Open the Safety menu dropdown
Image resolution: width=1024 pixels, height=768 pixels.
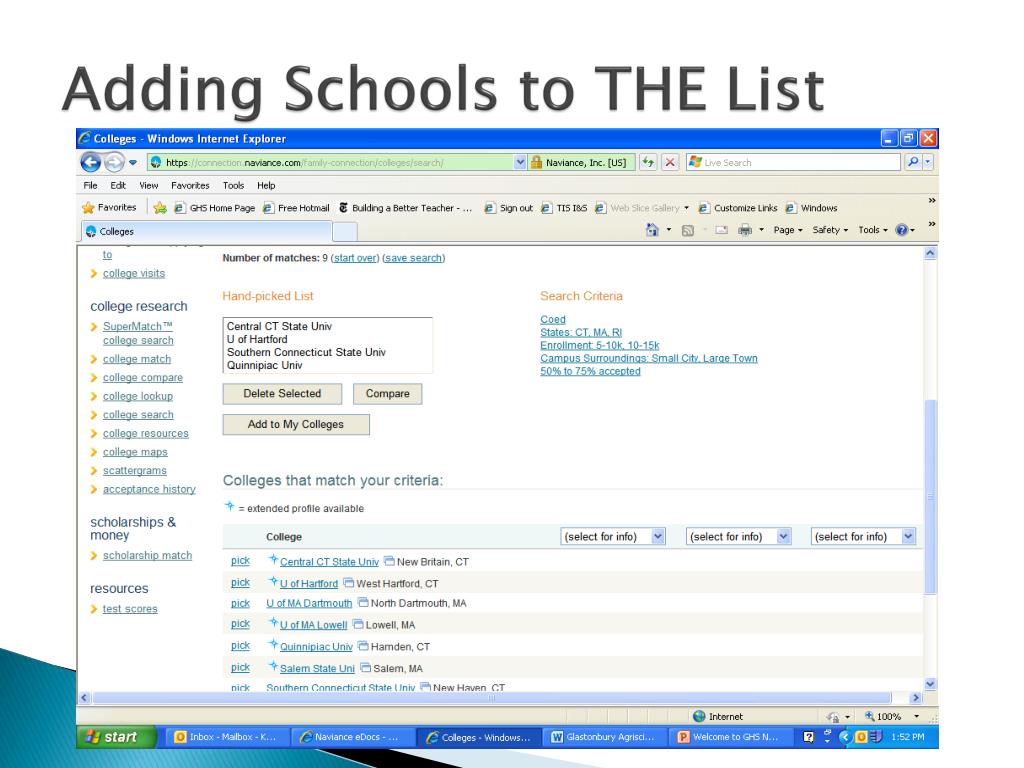tap(830, 230)
